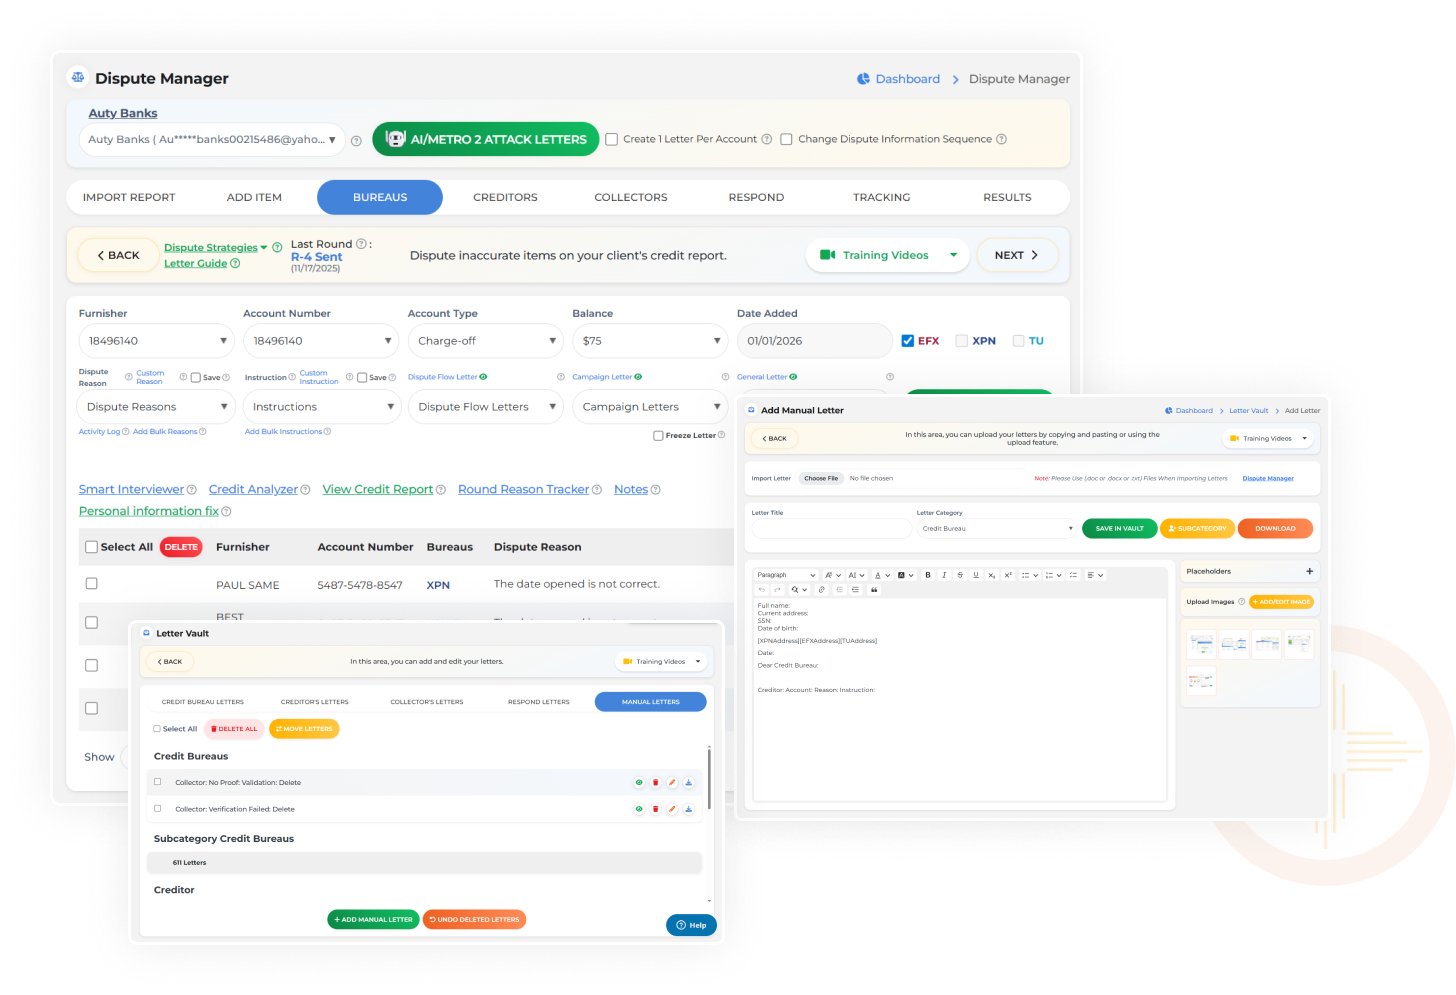Click the blockquote icon in editor toolbar
The width and height of the screenshot is (1456, 995).
[874, 590]
